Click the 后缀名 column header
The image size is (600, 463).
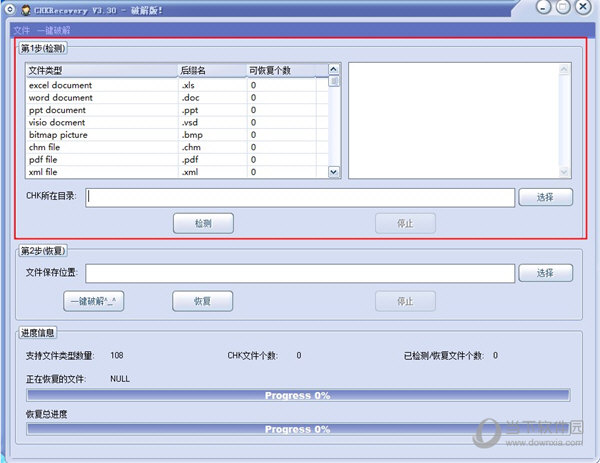212,70
